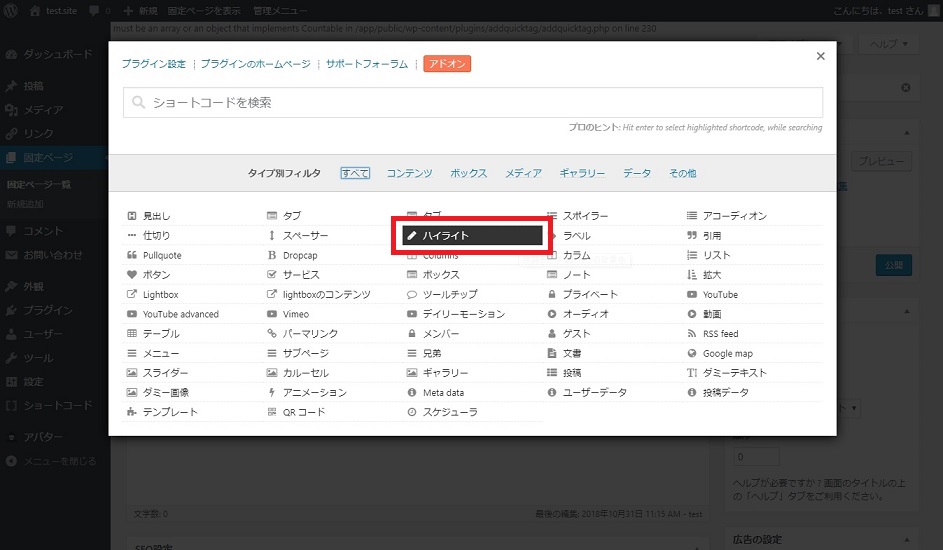
Task: Choose the スポイラー shortcode
Action: click(585, 216)
